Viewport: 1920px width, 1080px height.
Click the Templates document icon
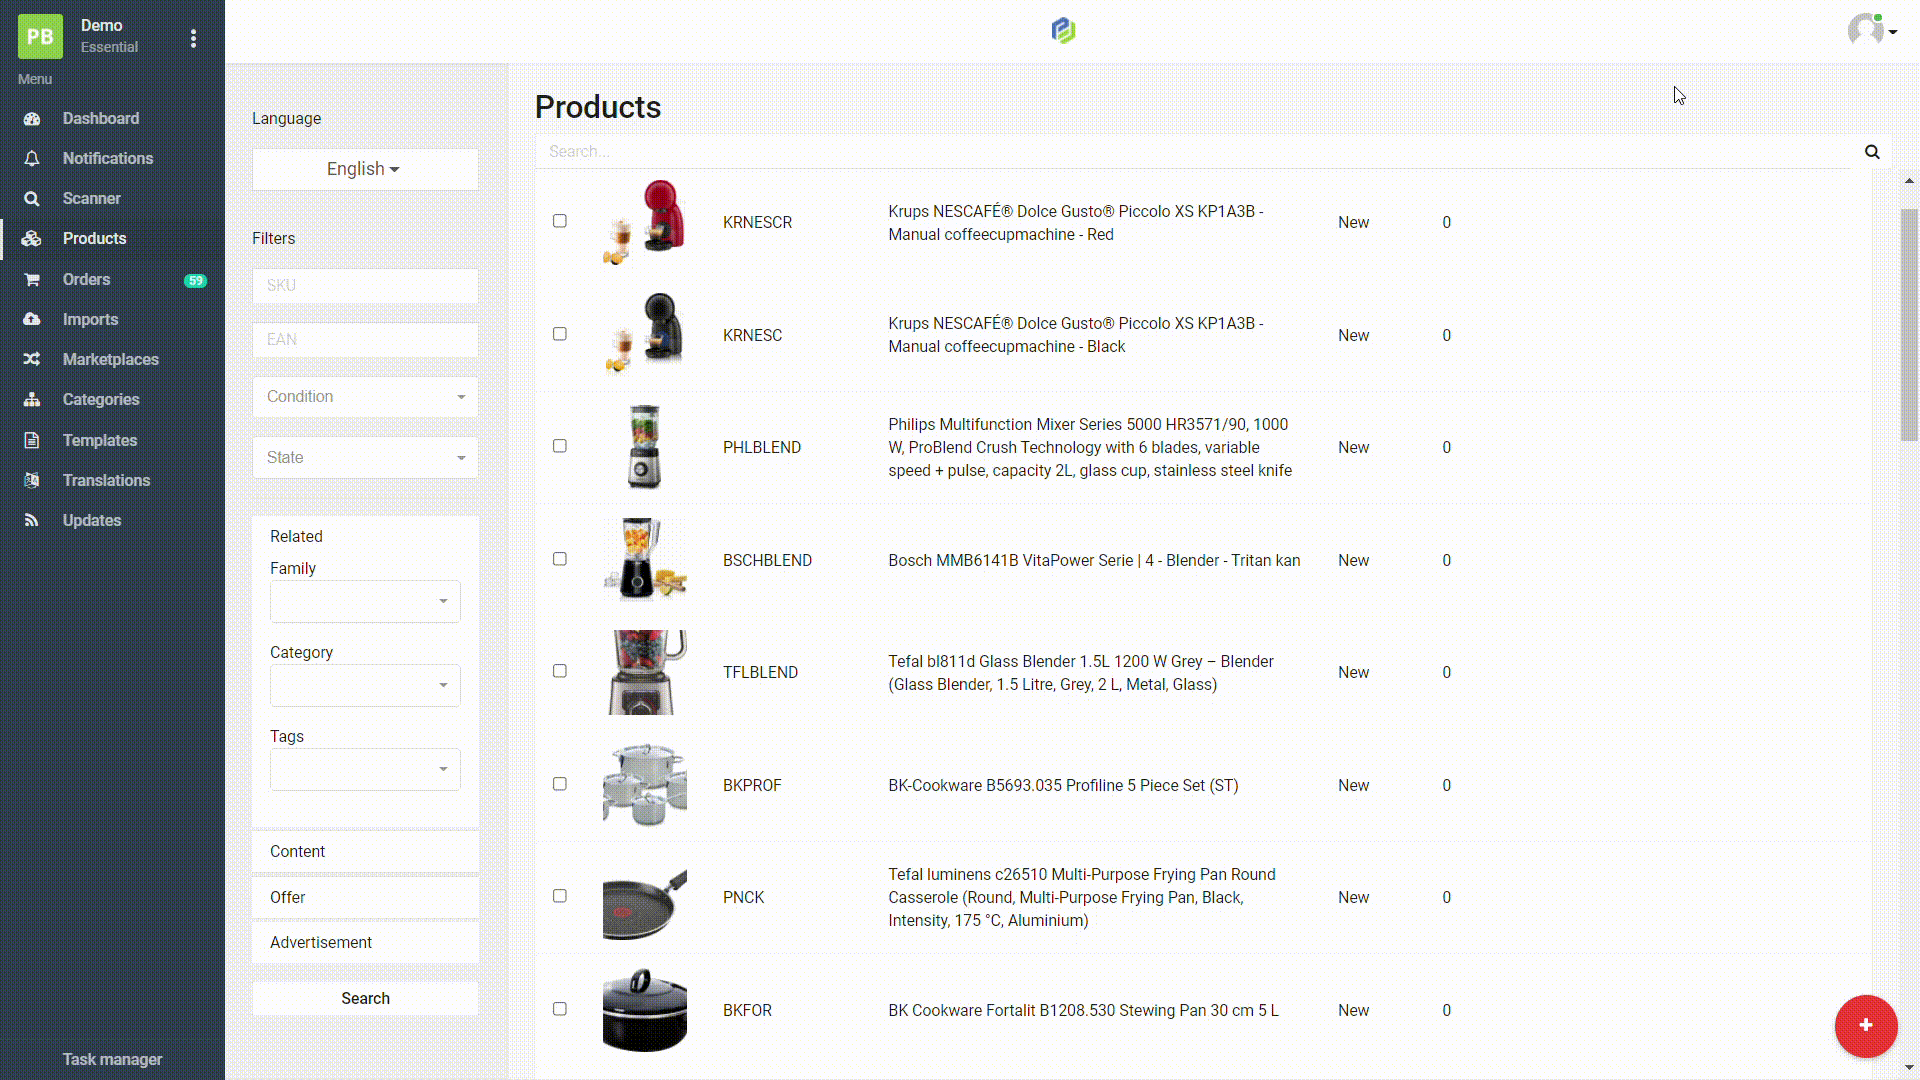(x=32, y=441)
